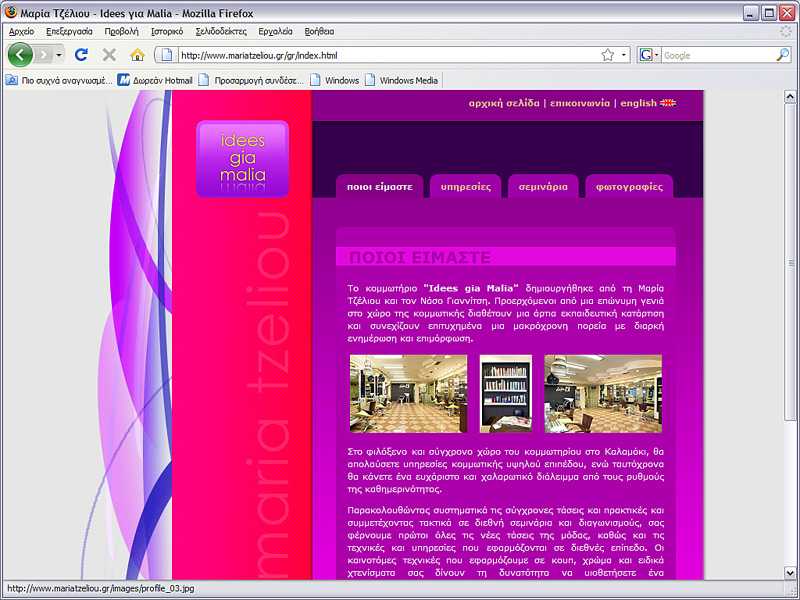800x600 pixels.
Task: Open the search engine selector dropdown
Action: click(x=649, y=55)
